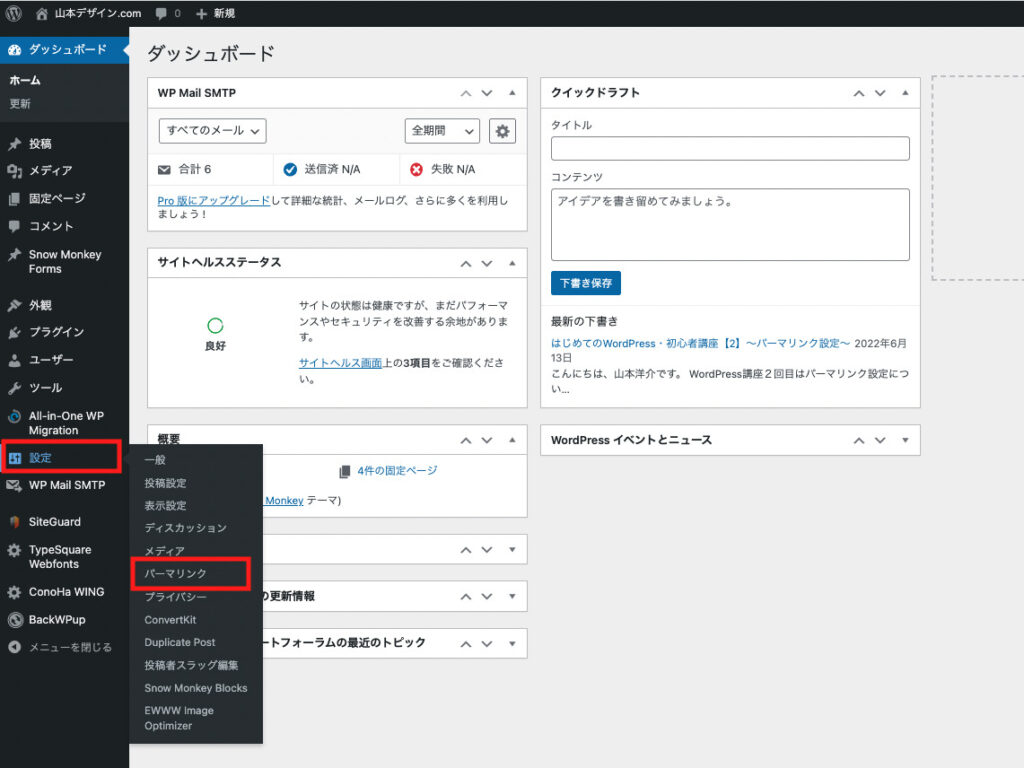Viewport: 1024px width, 768px height.
Task: Move the サイトヘルスステータス widget up
Action: [466, 264]
